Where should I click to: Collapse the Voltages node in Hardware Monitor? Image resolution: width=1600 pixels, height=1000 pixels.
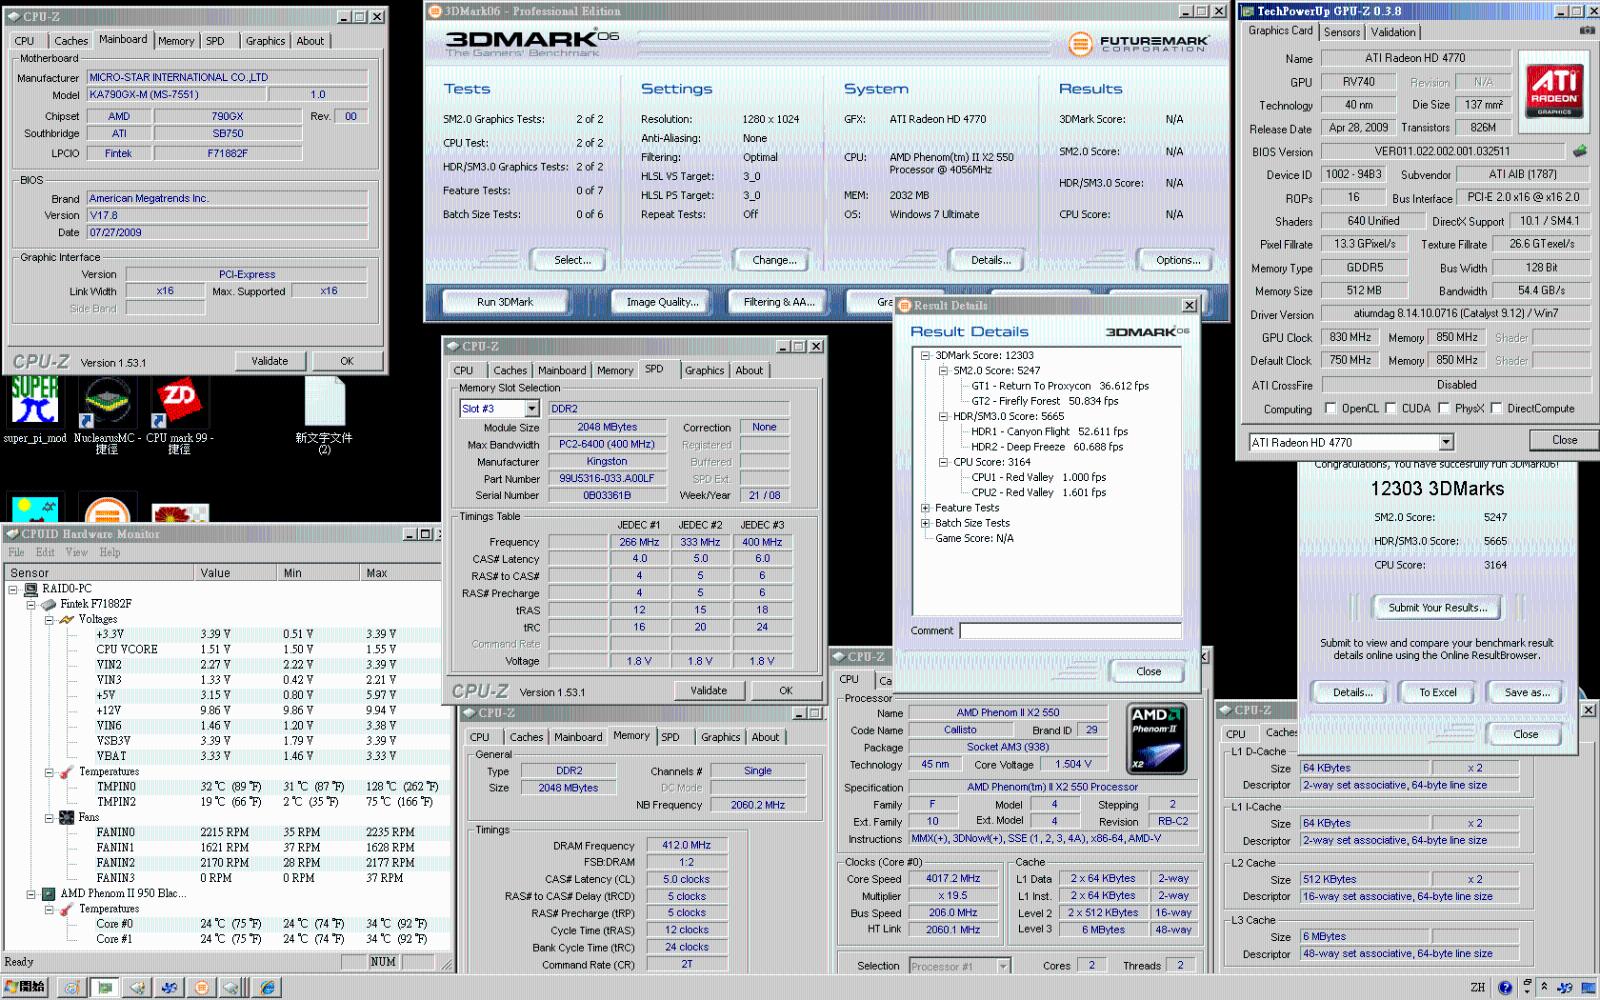[x=49, y=620]
